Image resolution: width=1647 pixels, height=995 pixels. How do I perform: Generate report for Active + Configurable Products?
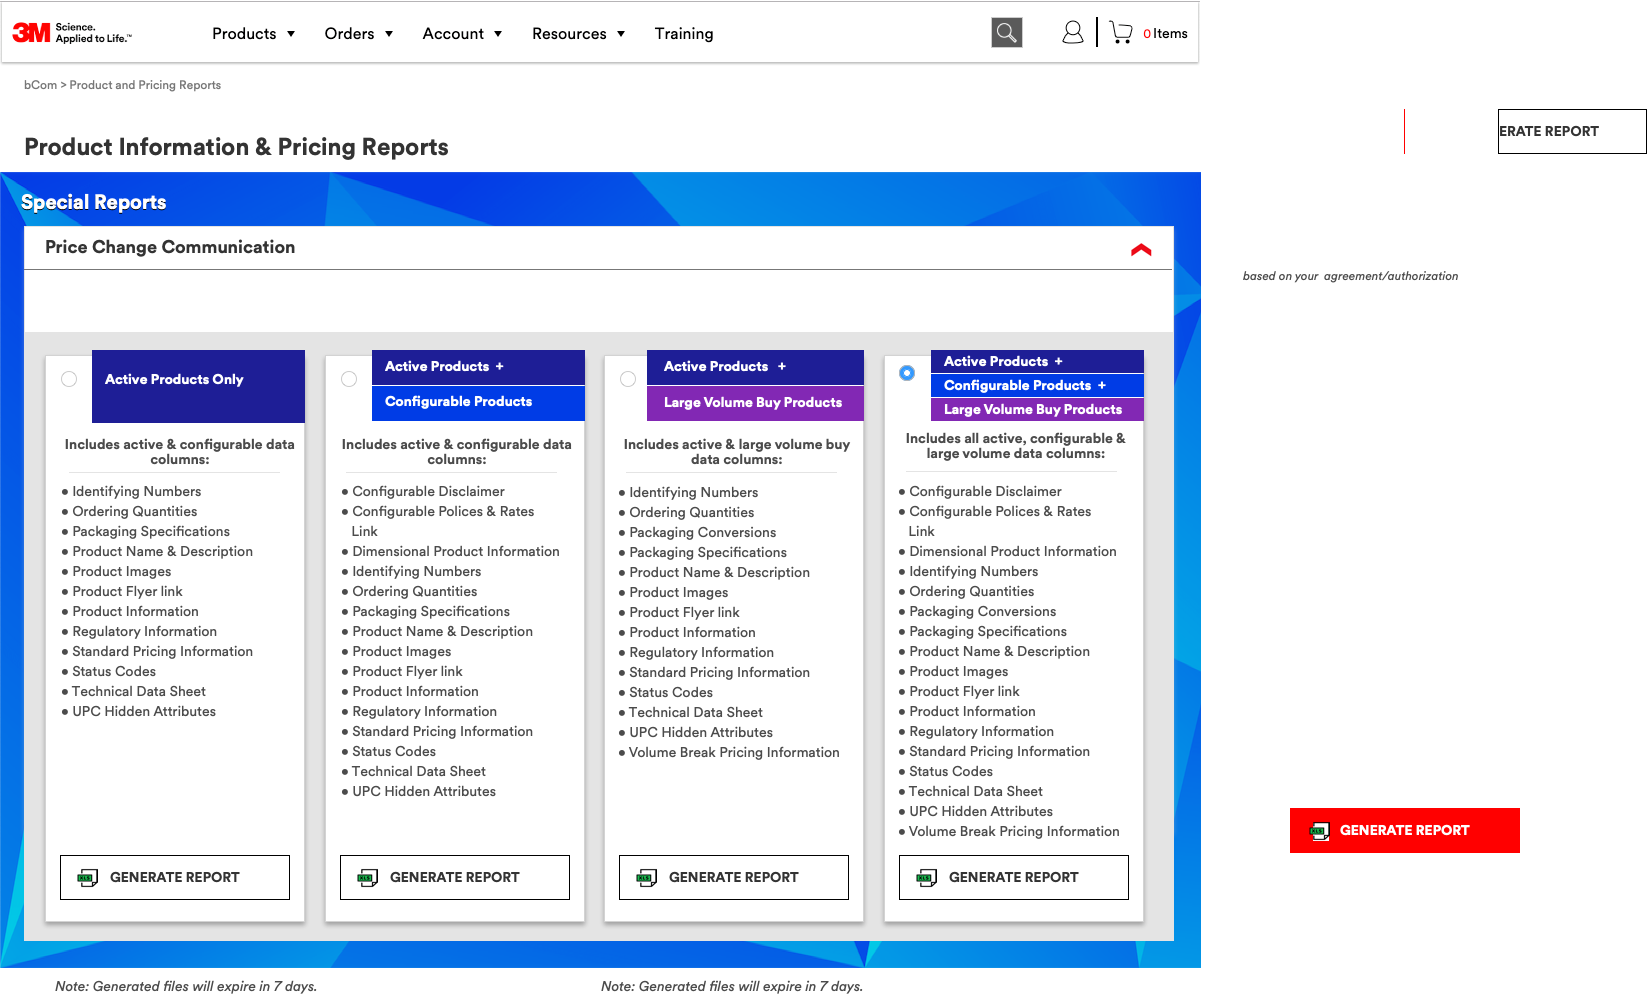click(x=455, y=877)
